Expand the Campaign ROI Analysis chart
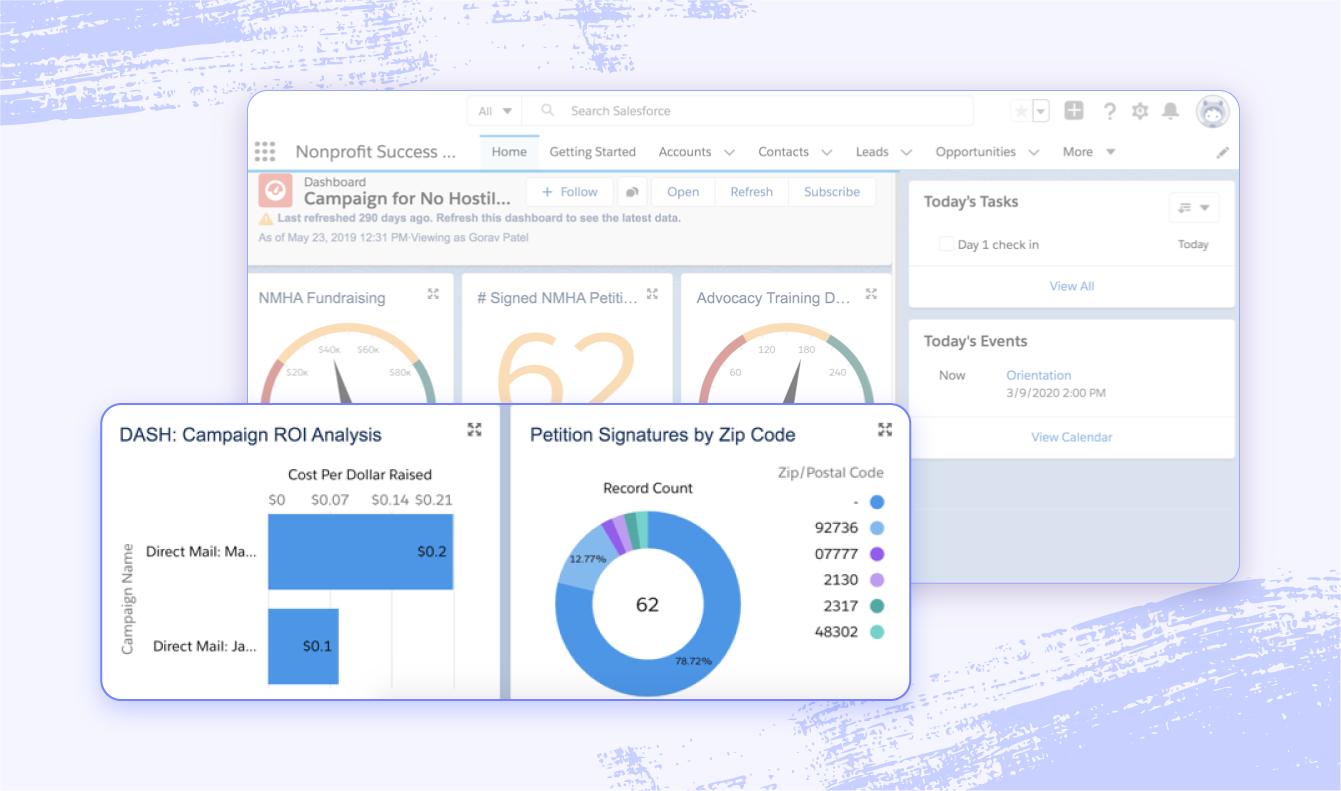This screenshot has height=791, width=1341. tap(475, 430)
